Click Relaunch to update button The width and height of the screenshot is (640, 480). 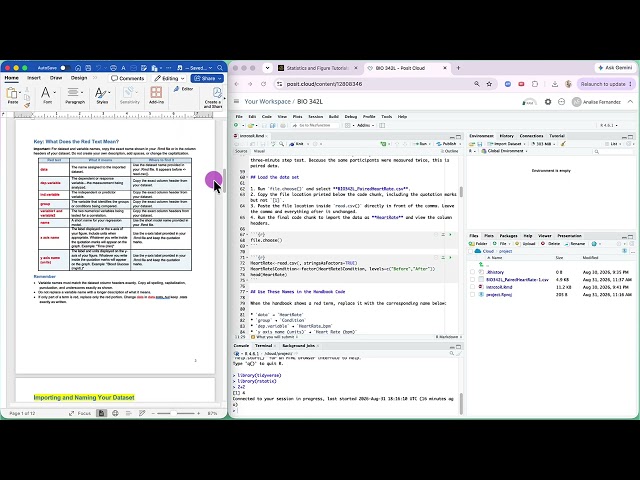pyautogui.click(x=606, y=84)
